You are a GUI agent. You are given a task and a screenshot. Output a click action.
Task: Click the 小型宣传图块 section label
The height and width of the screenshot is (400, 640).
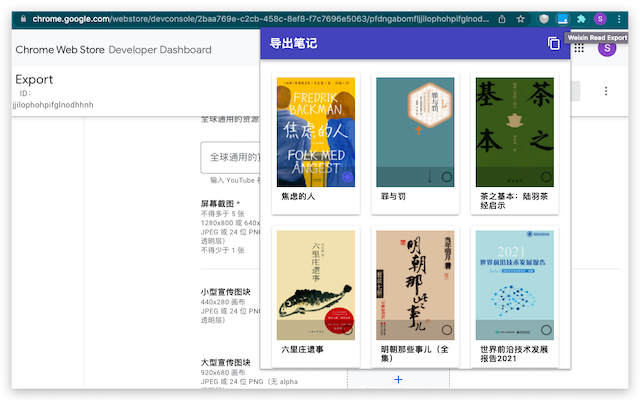226,292
